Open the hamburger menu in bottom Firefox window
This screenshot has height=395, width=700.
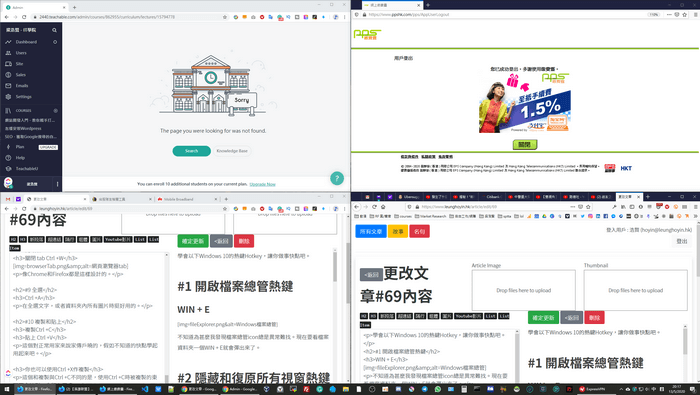tap(695, 207)
